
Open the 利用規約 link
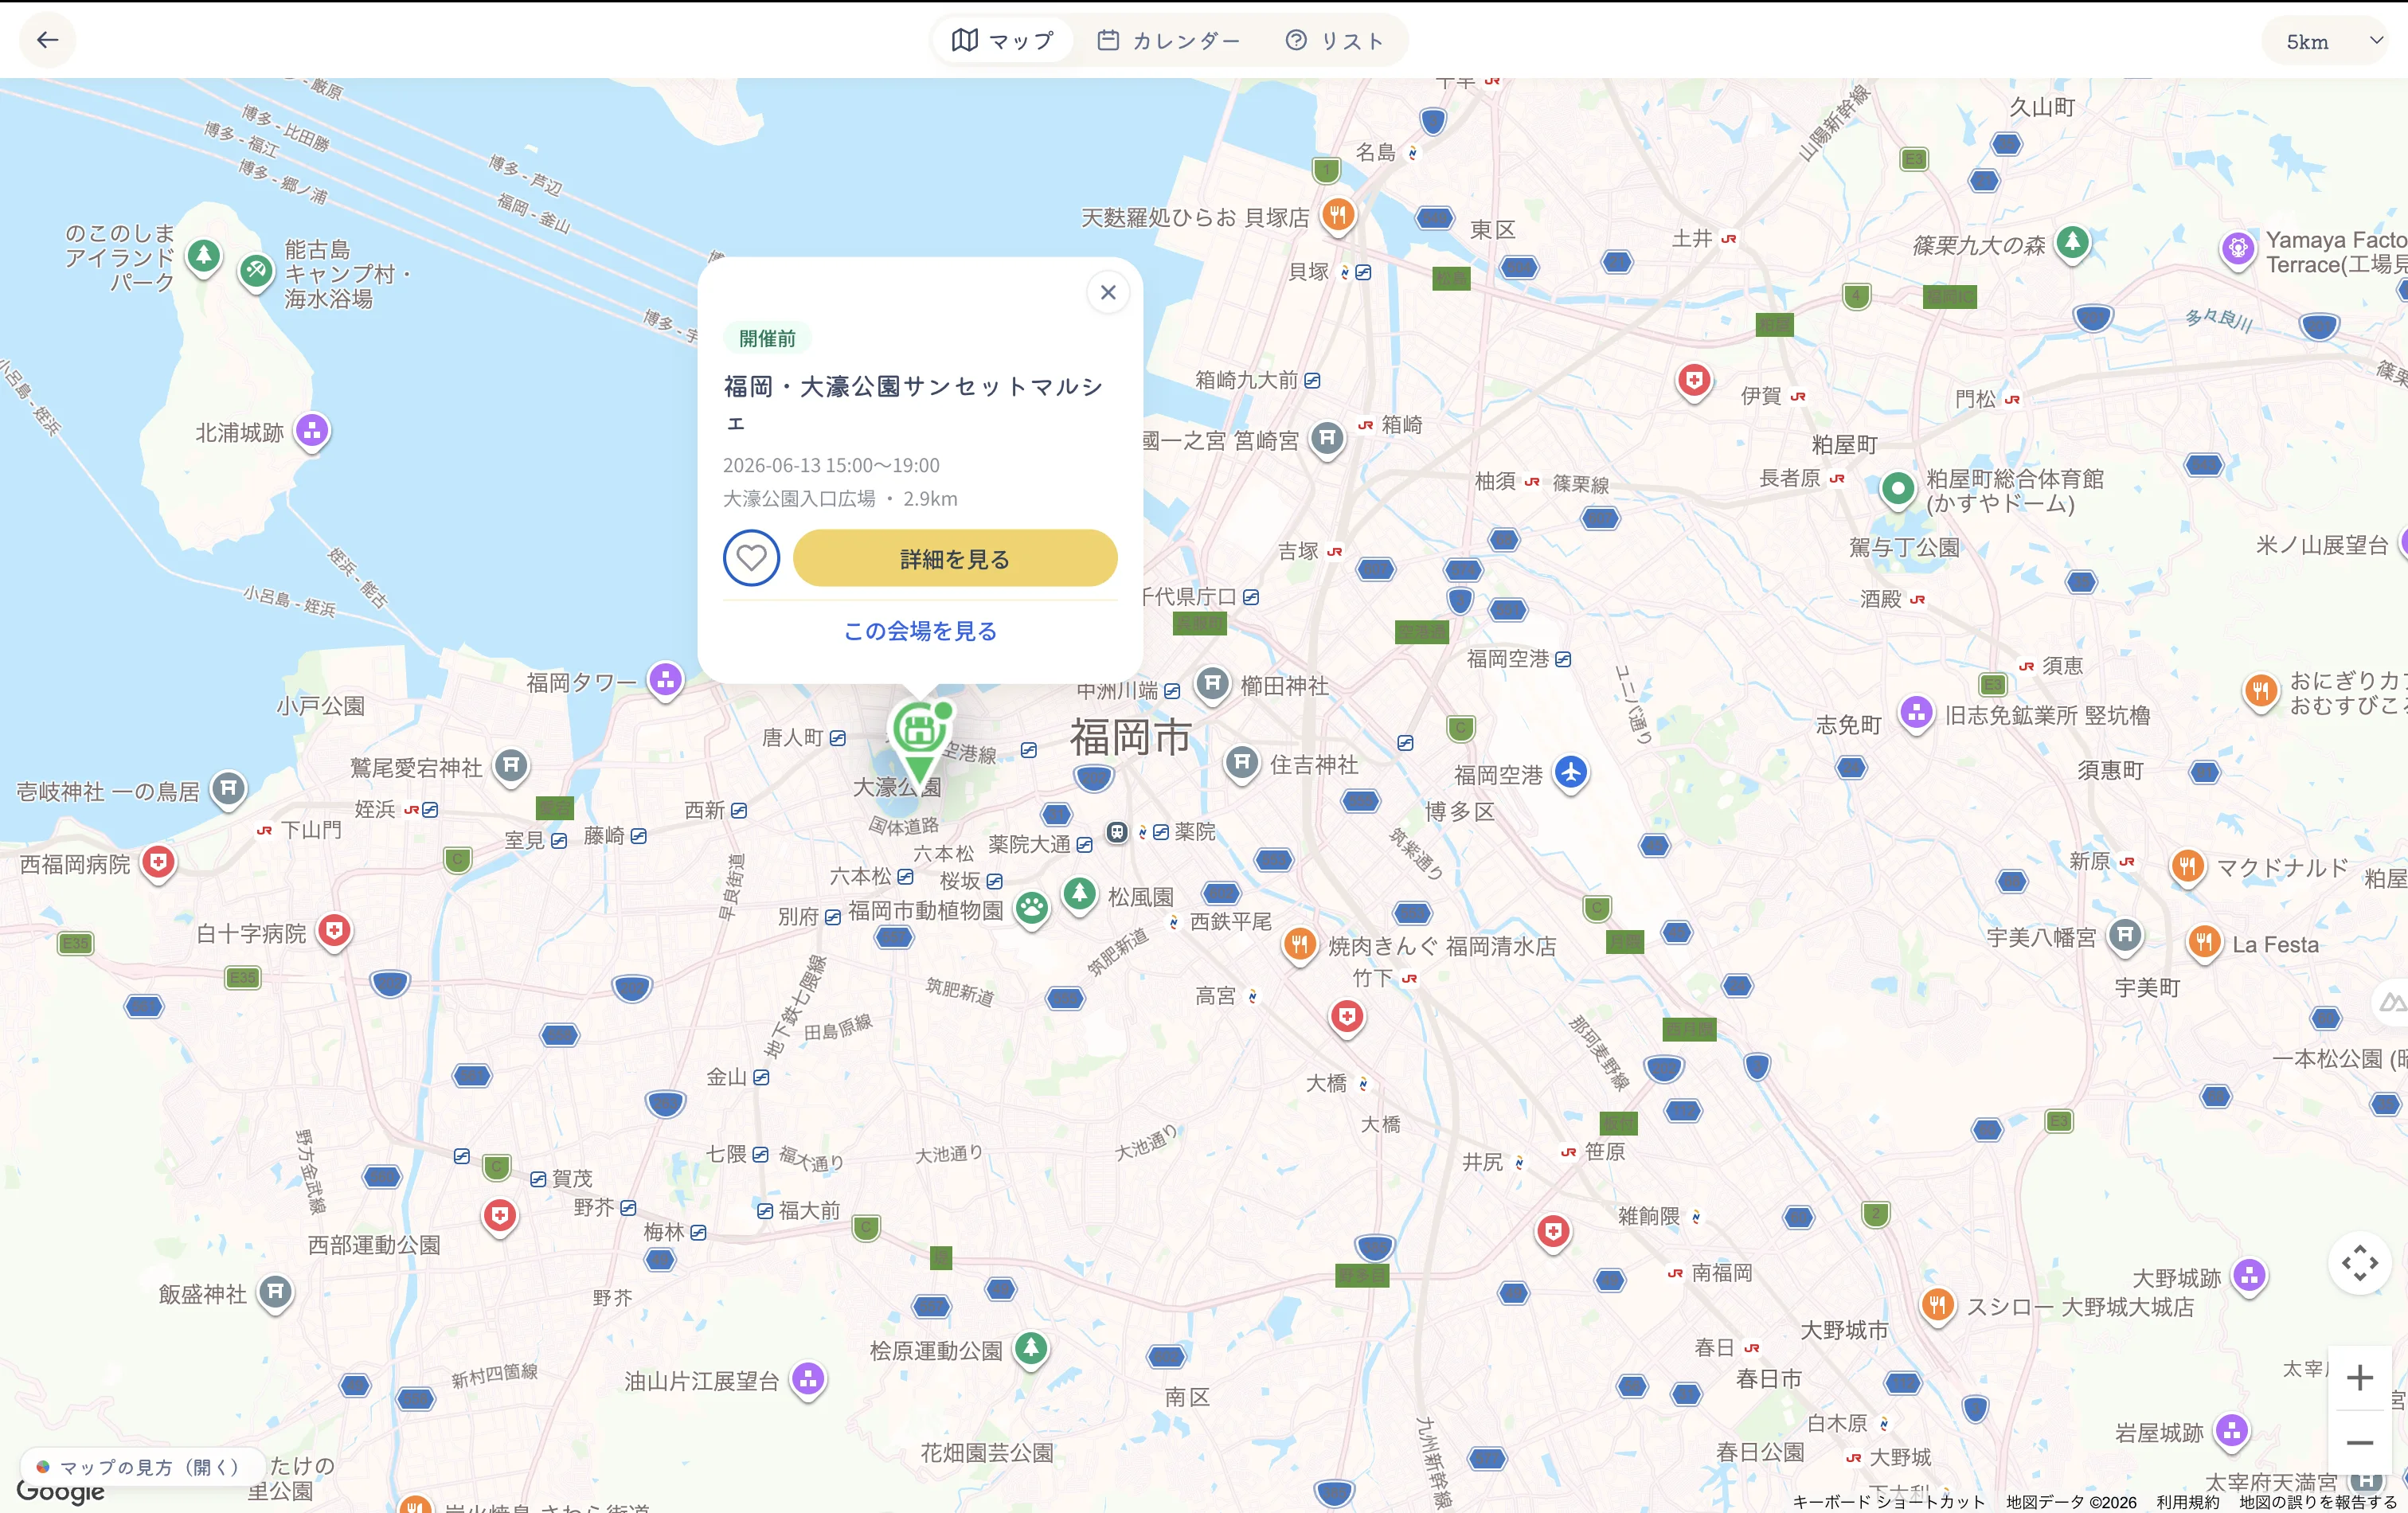[x=2187, y=1501]
